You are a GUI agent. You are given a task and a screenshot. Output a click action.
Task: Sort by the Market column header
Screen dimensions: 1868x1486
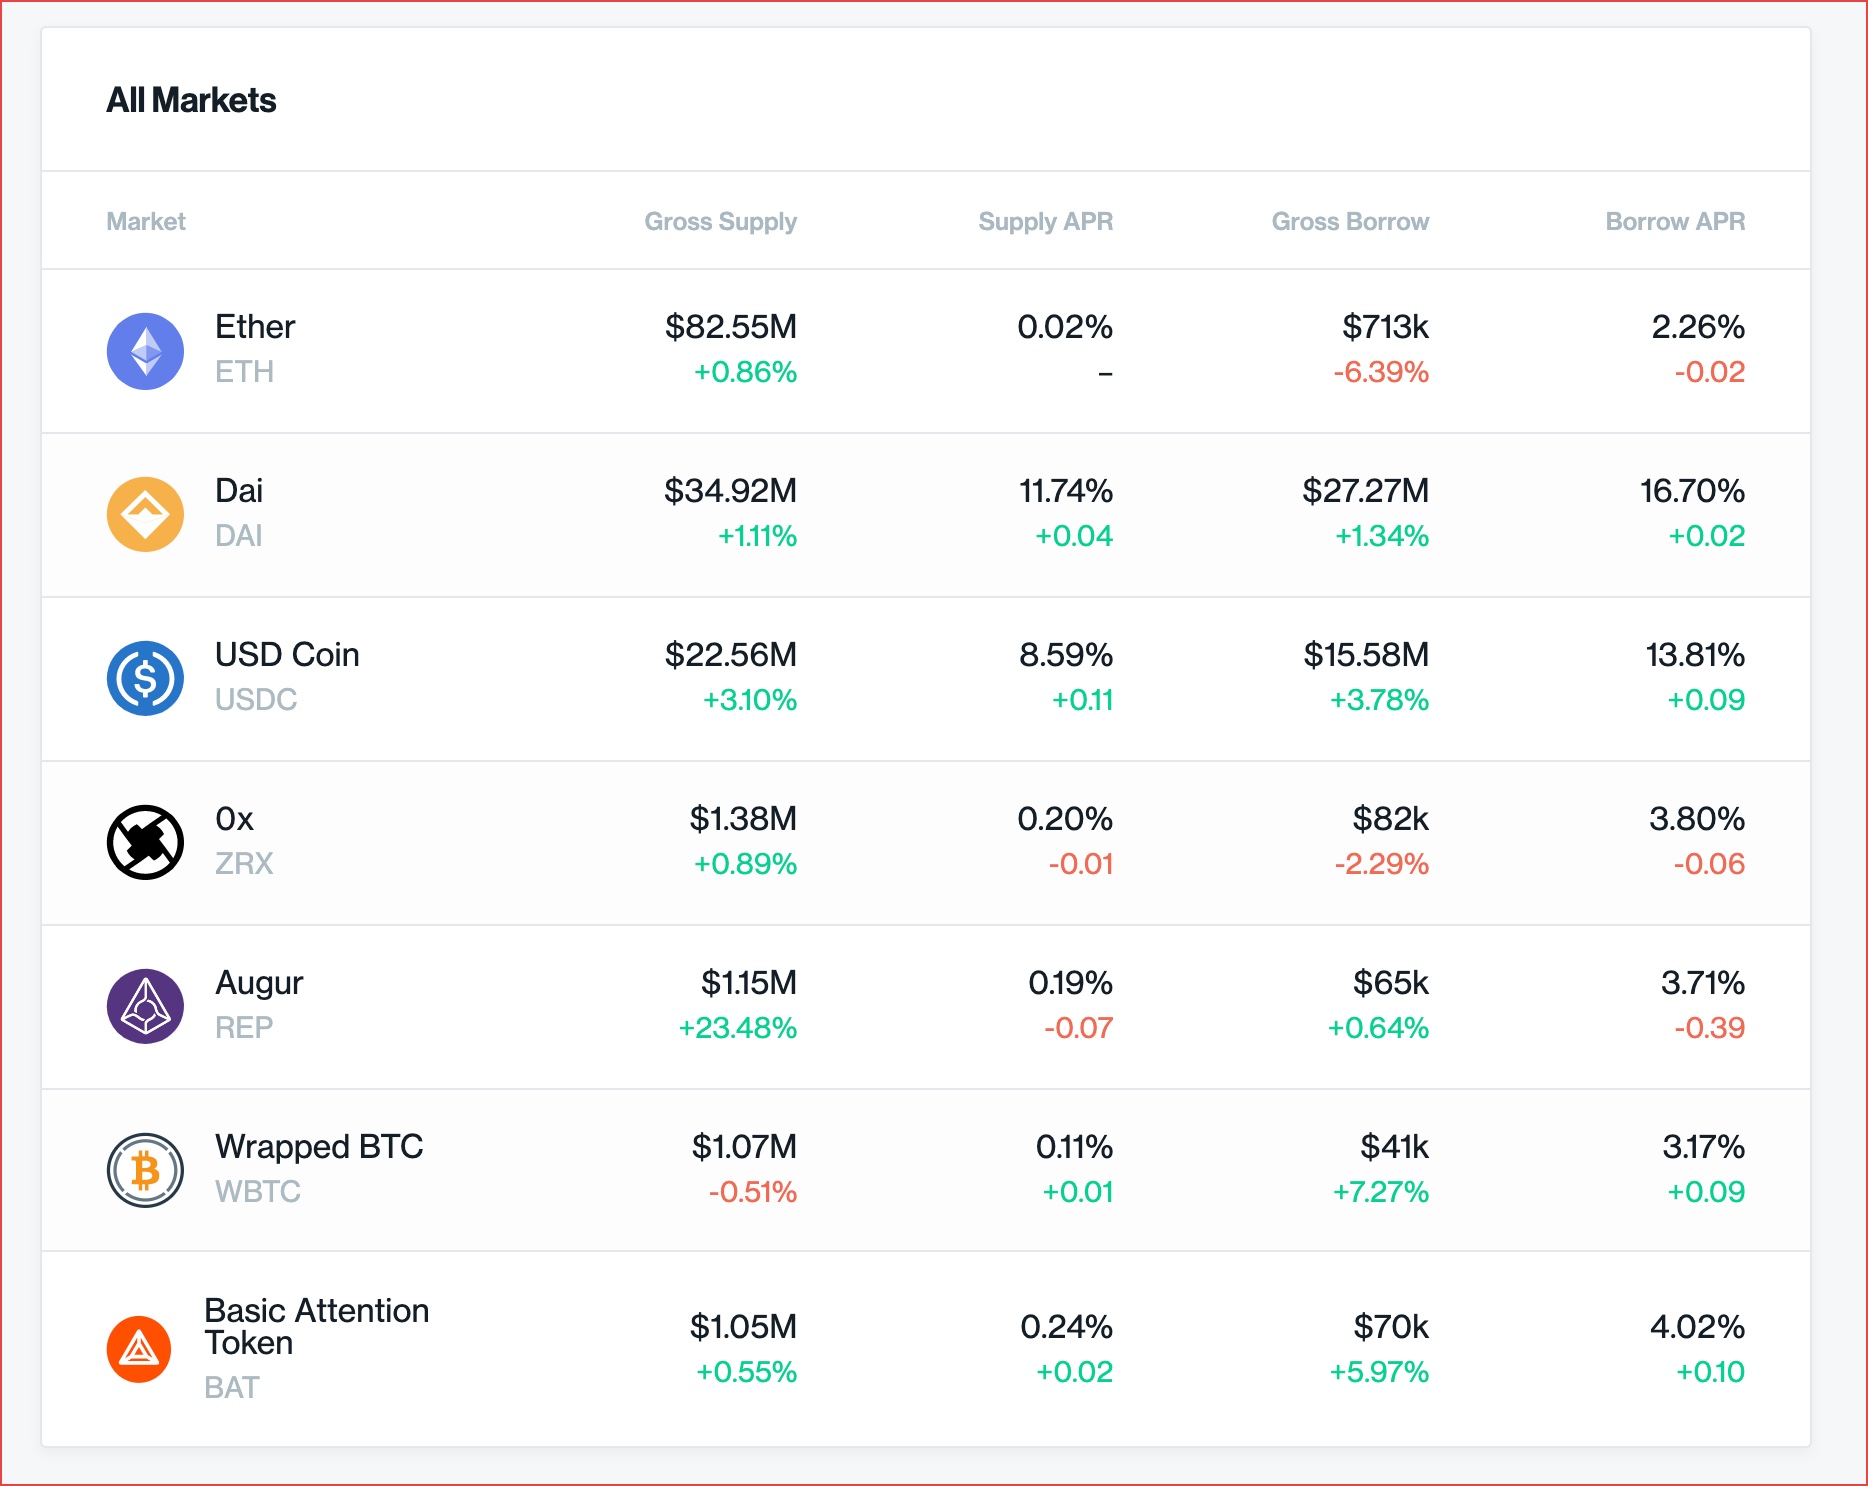(146, 221)
